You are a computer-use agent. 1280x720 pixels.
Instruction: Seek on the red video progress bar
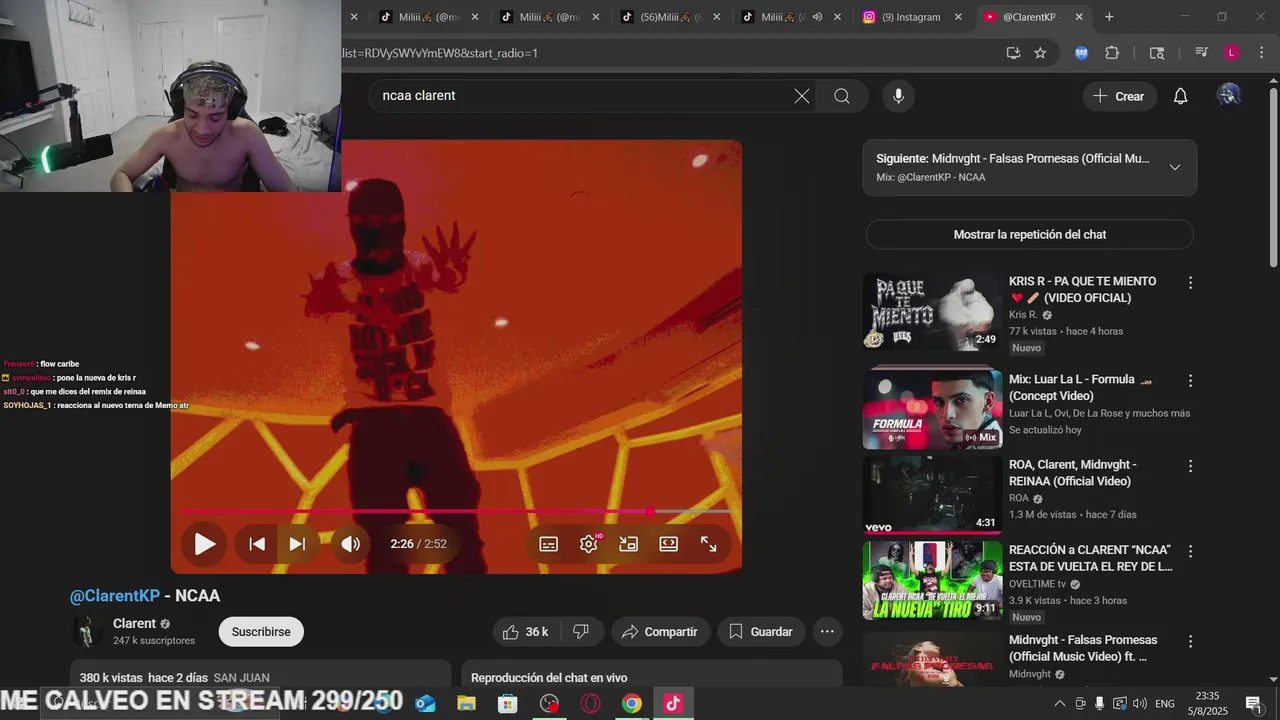click(456, 511)
